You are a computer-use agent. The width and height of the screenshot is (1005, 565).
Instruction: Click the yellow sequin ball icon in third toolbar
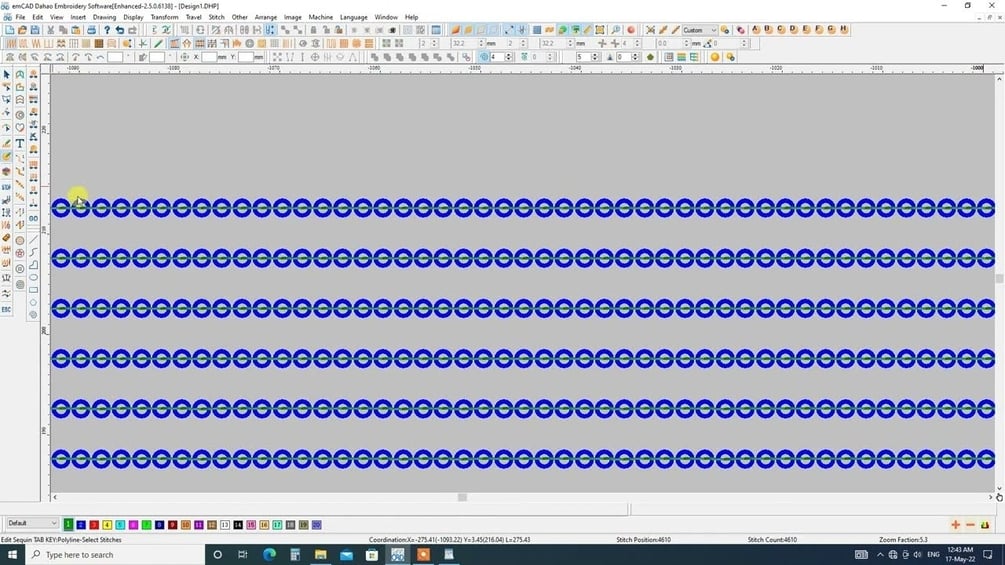tap(715, 57)
